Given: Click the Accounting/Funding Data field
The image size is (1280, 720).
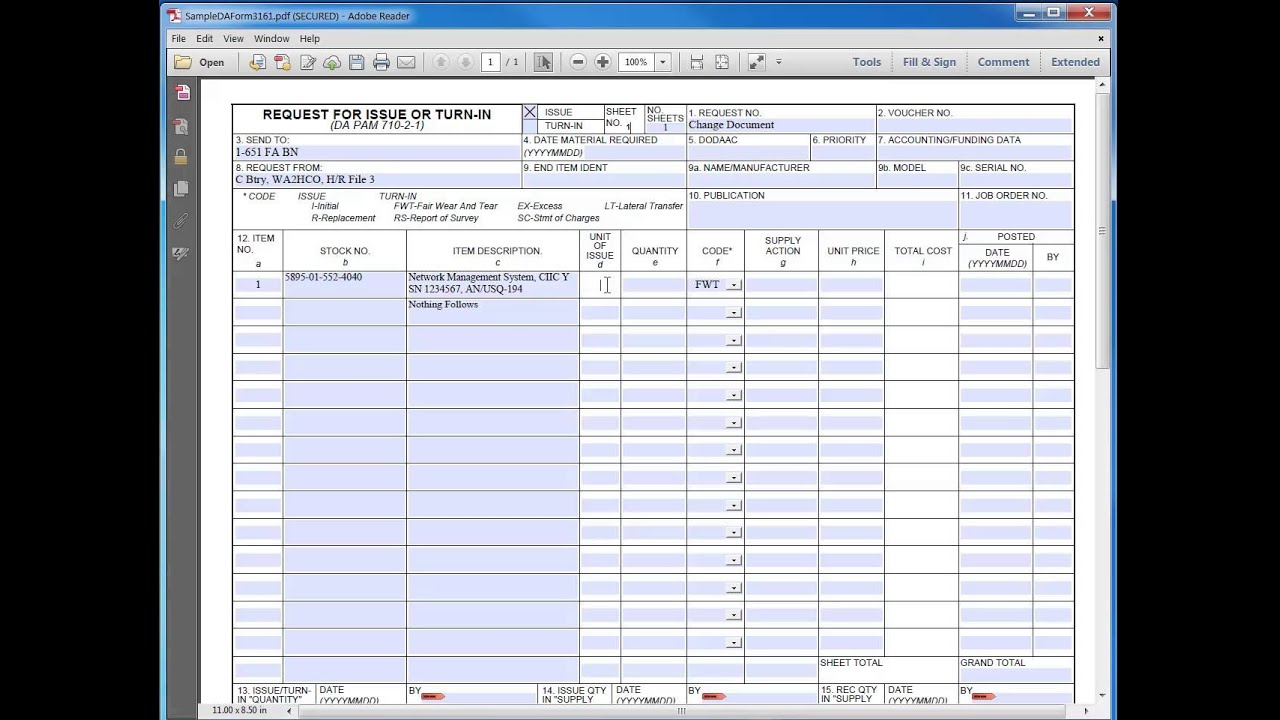Looking at the screenshot, I should tap(975, 153).
